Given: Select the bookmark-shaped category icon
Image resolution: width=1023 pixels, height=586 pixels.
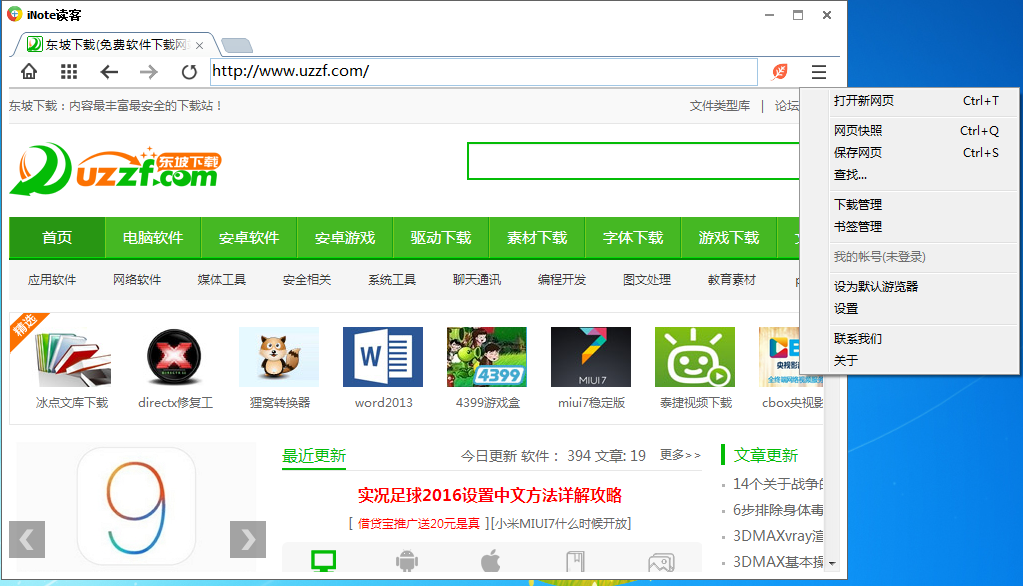Looking at the screenshot, I should pyautogui.click(x=575, y=561).
